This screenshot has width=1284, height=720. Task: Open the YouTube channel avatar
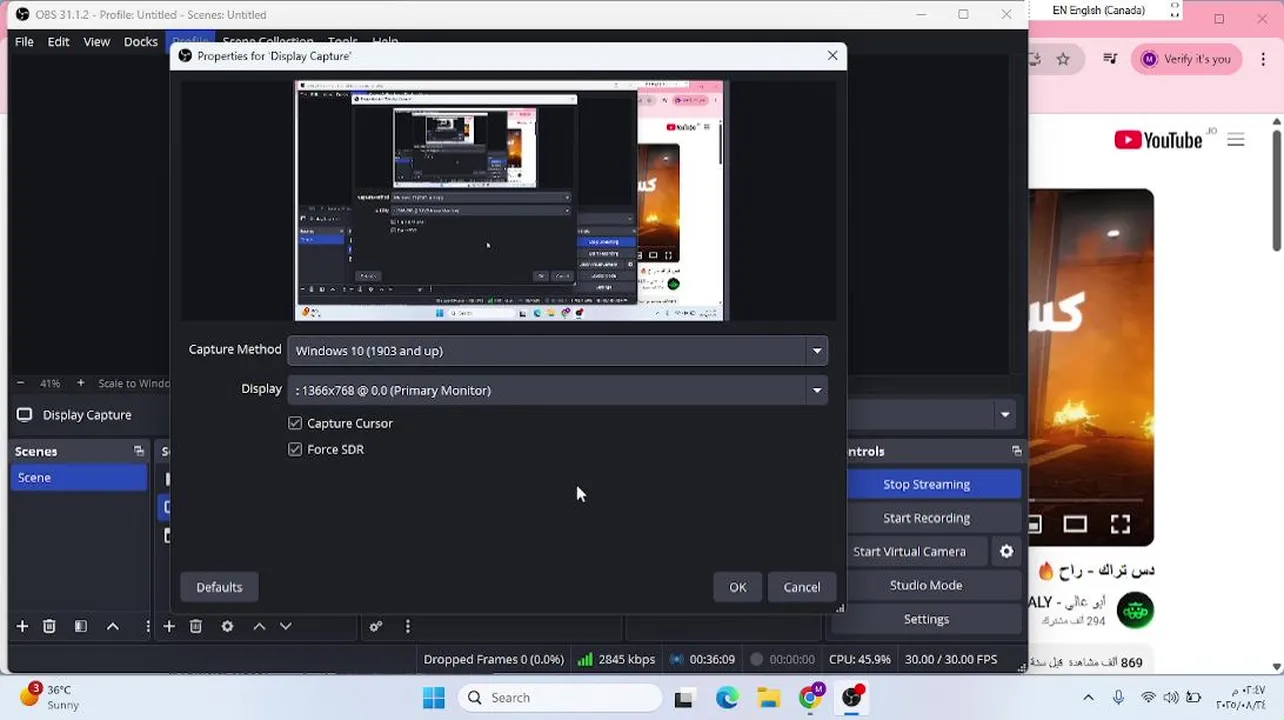1135,610
